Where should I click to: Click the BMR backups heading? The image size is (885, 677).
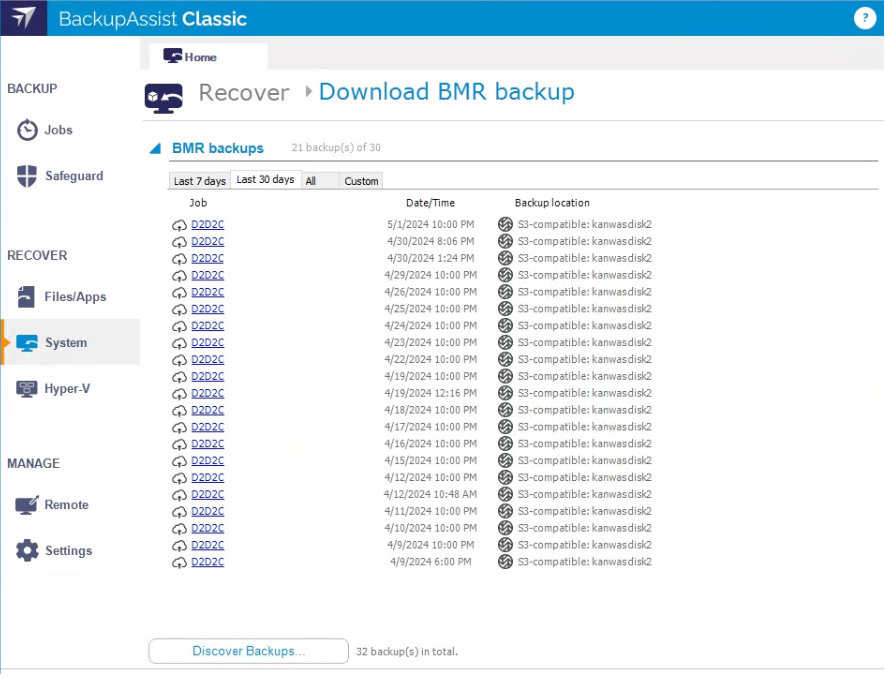[218, 148]
